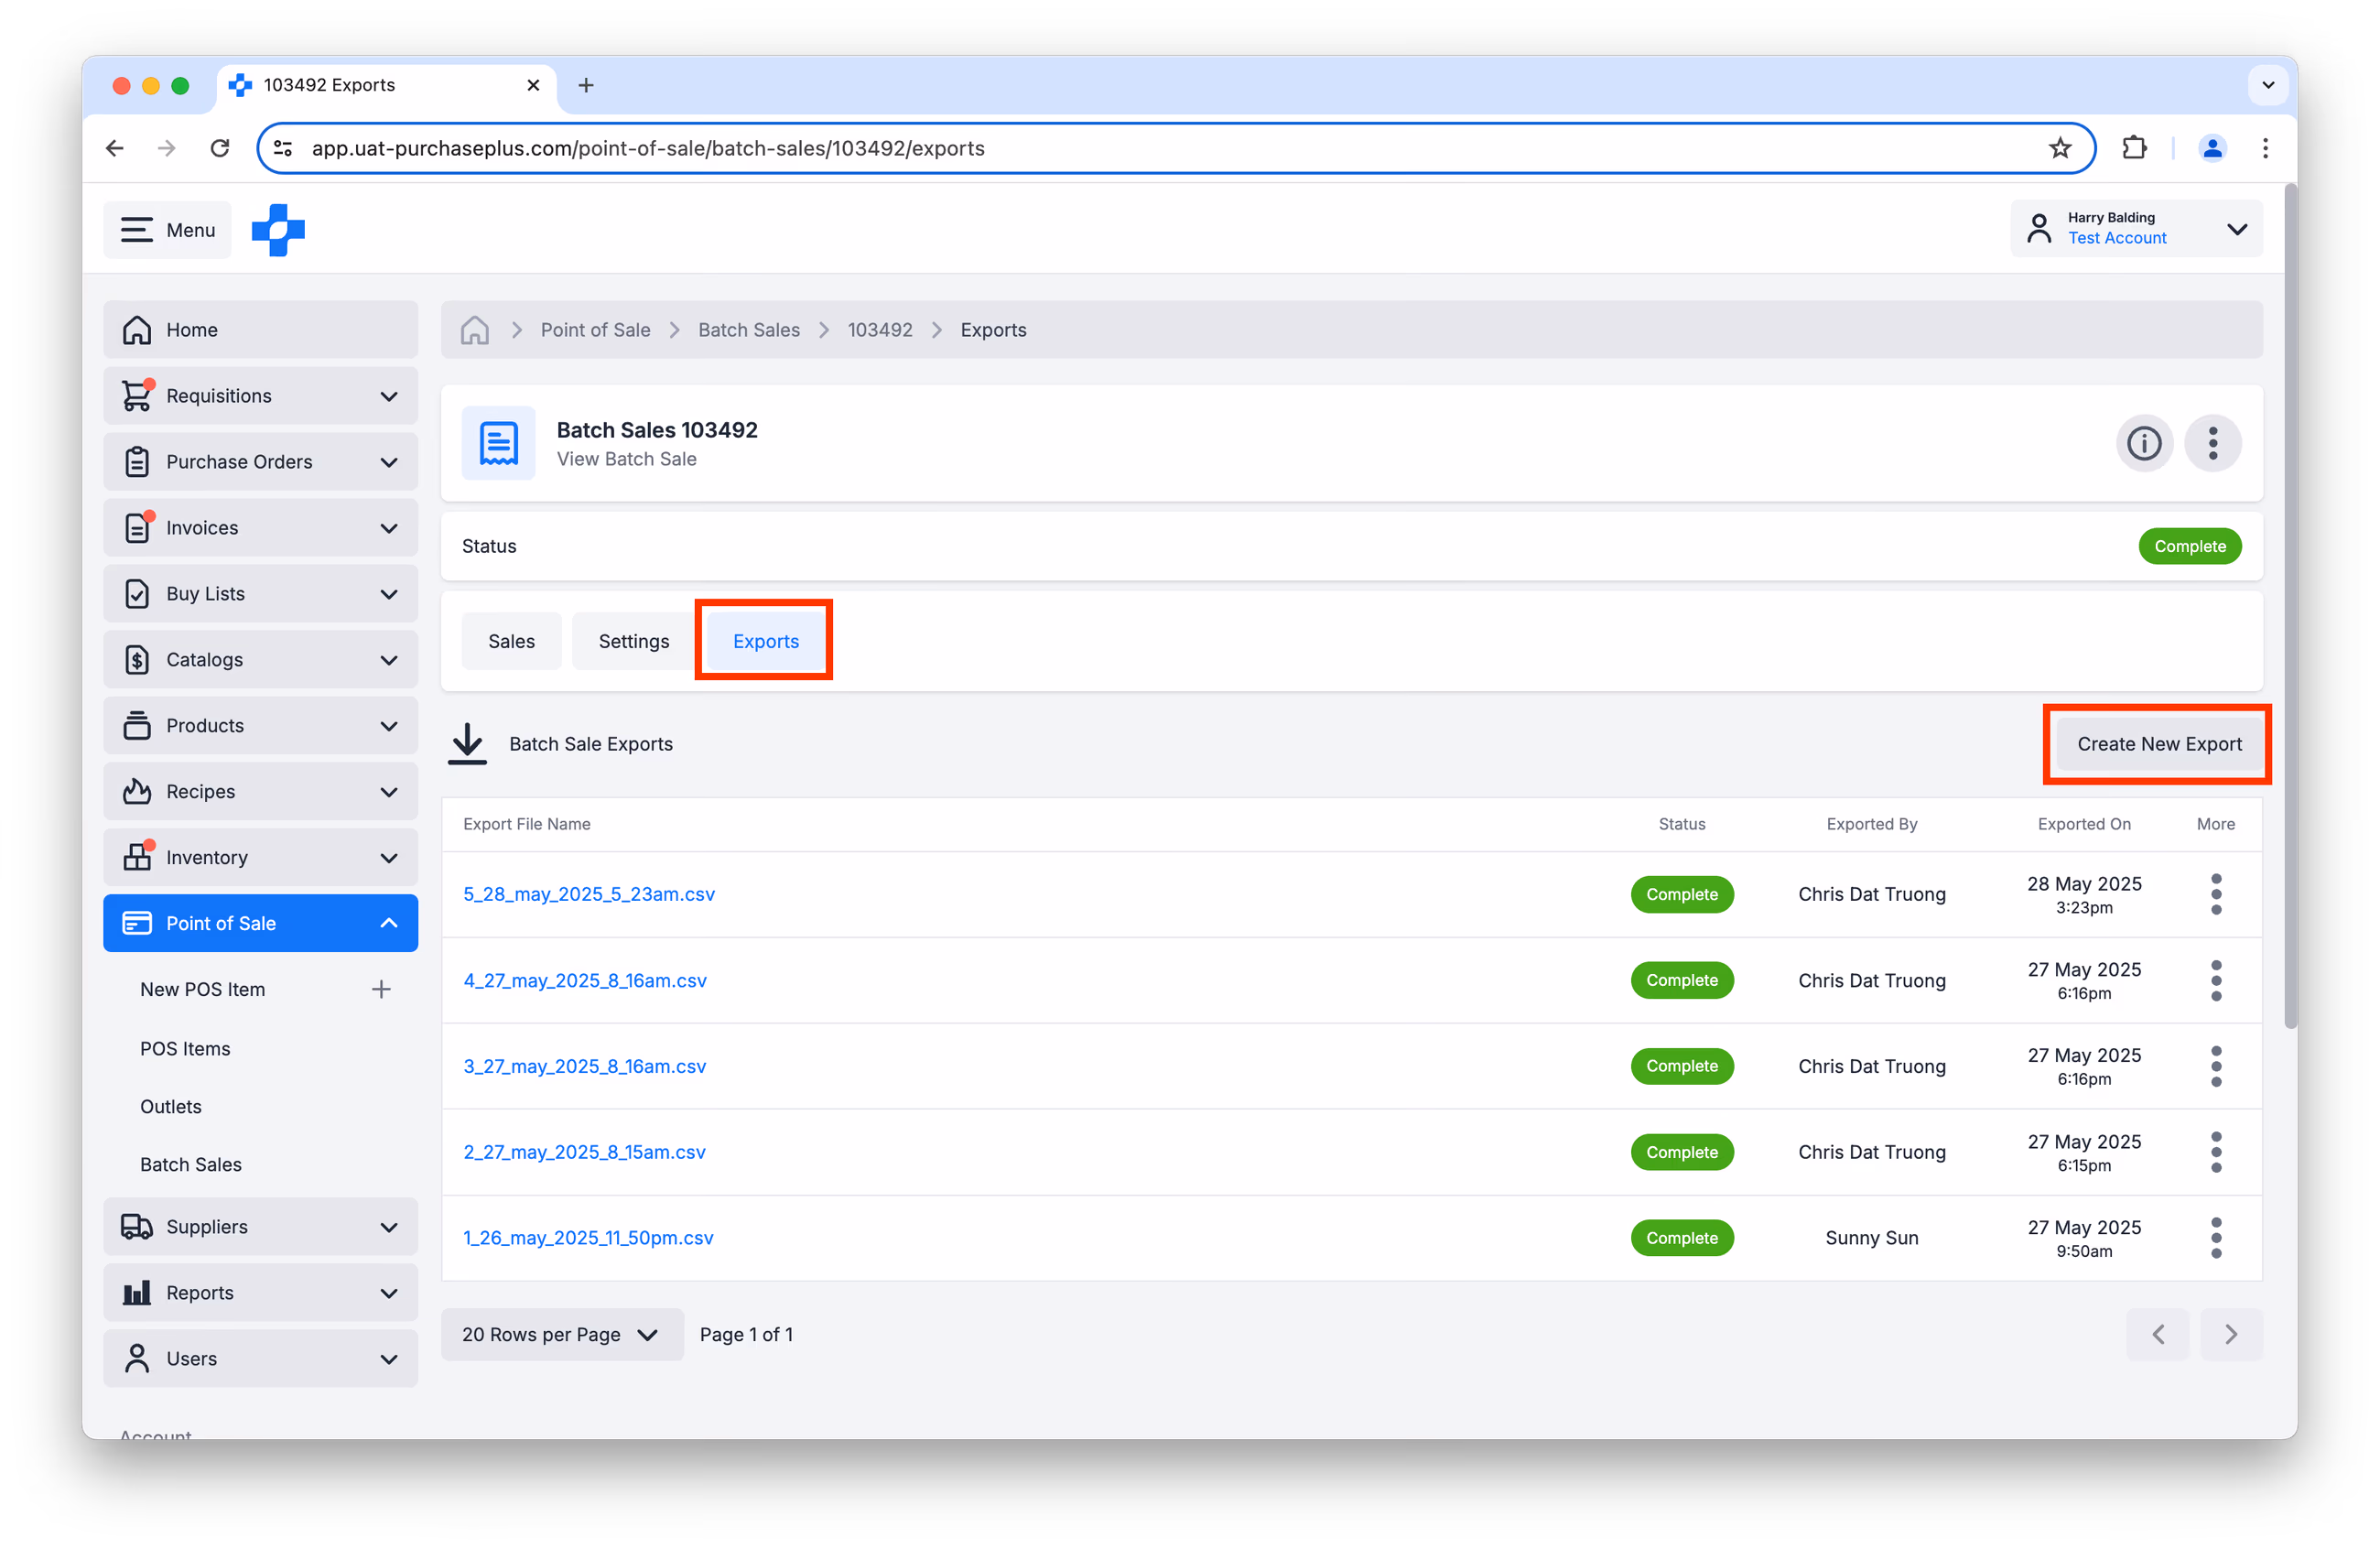Go to Home in sidebar
This screenshot has height=1548, width=2380.
[x=260, y=330]
